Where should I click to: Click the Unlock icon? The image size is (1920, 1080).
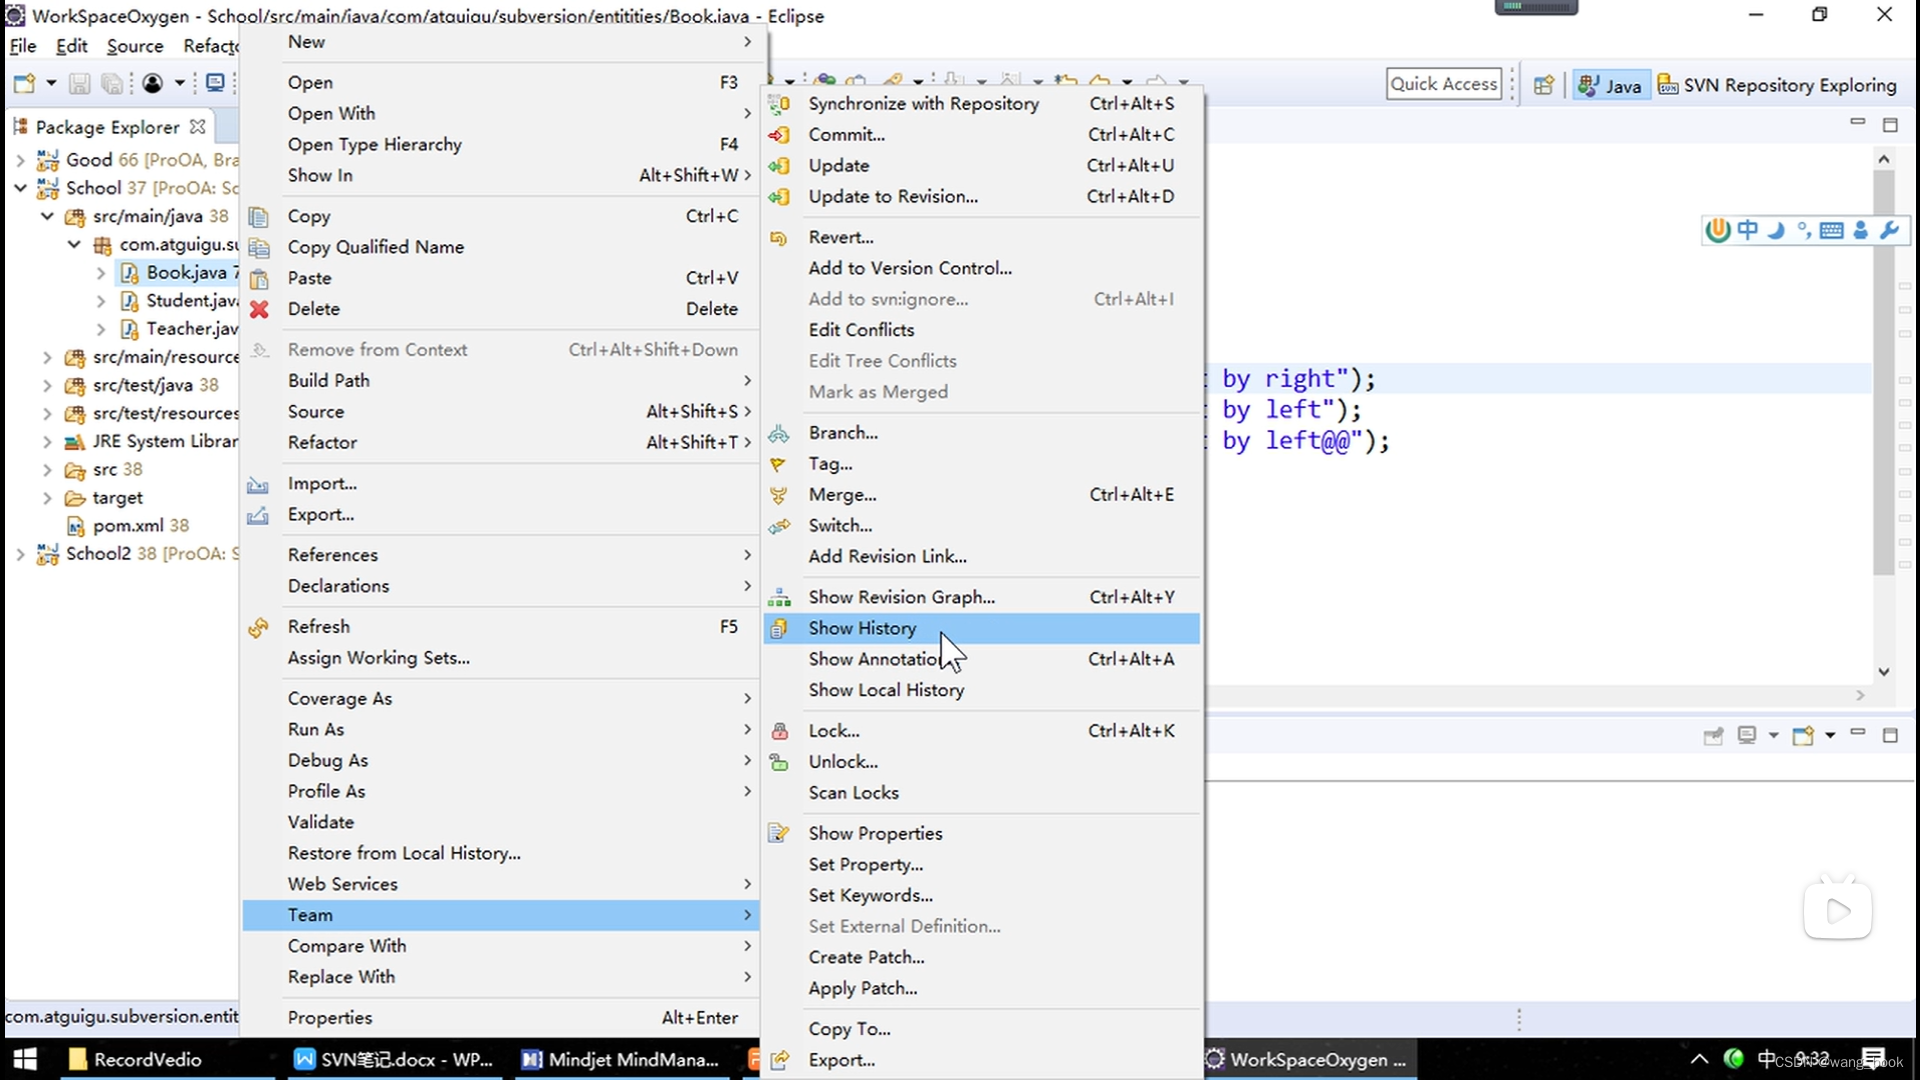779,762
